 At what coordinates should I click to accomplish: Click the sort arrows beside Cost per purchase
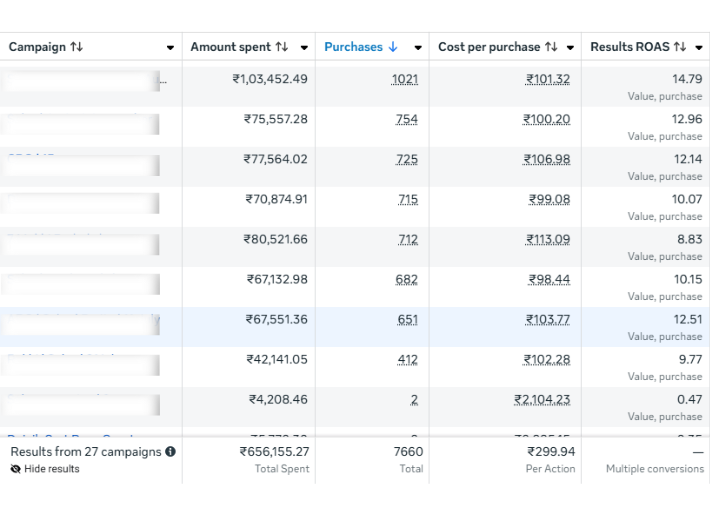coord(551,47)
